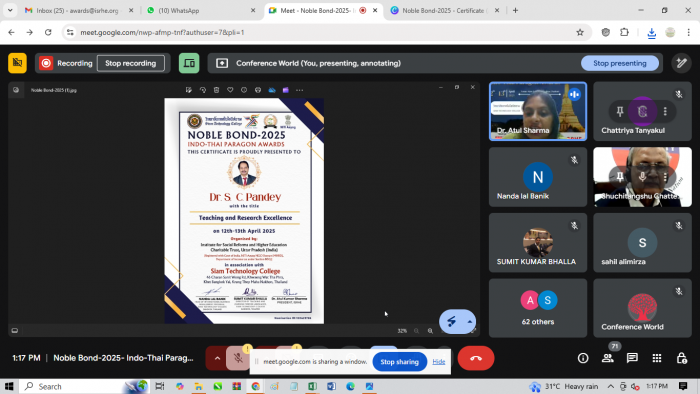Click the Stop recording button

click(130, 63)
